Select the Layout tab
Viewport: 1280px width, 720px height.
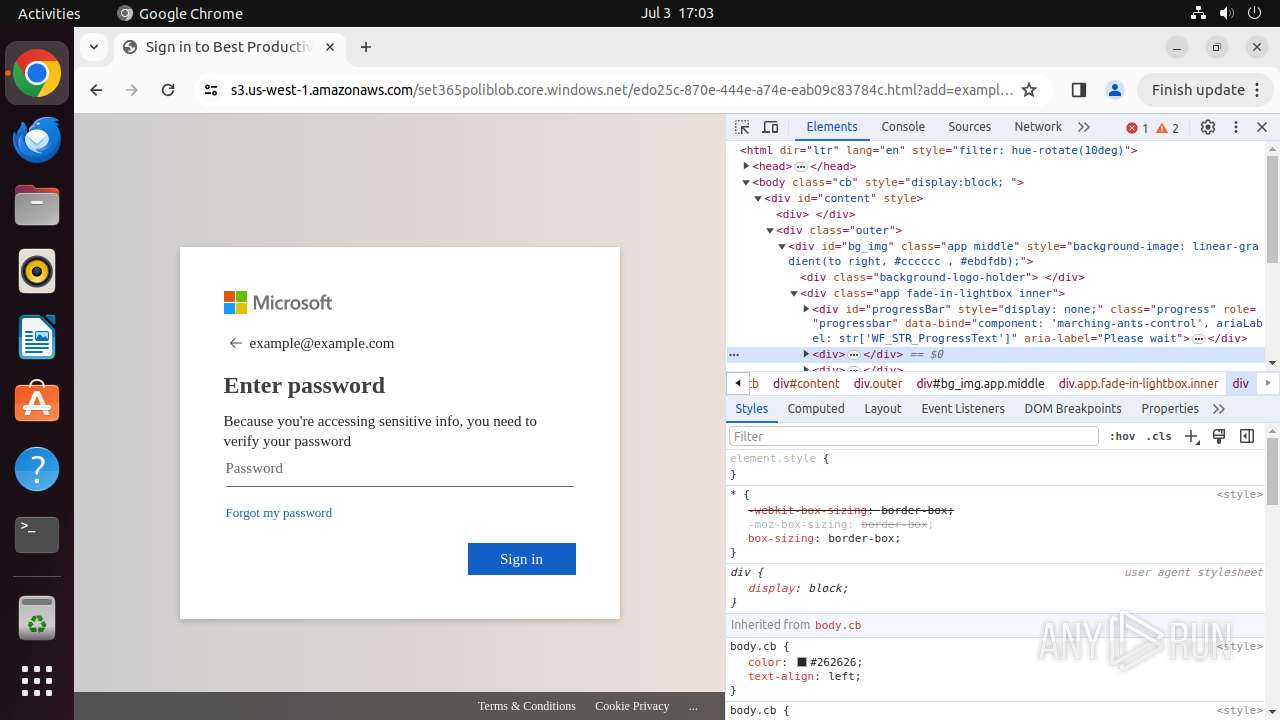pyautogui.click(x=883, y=409)
